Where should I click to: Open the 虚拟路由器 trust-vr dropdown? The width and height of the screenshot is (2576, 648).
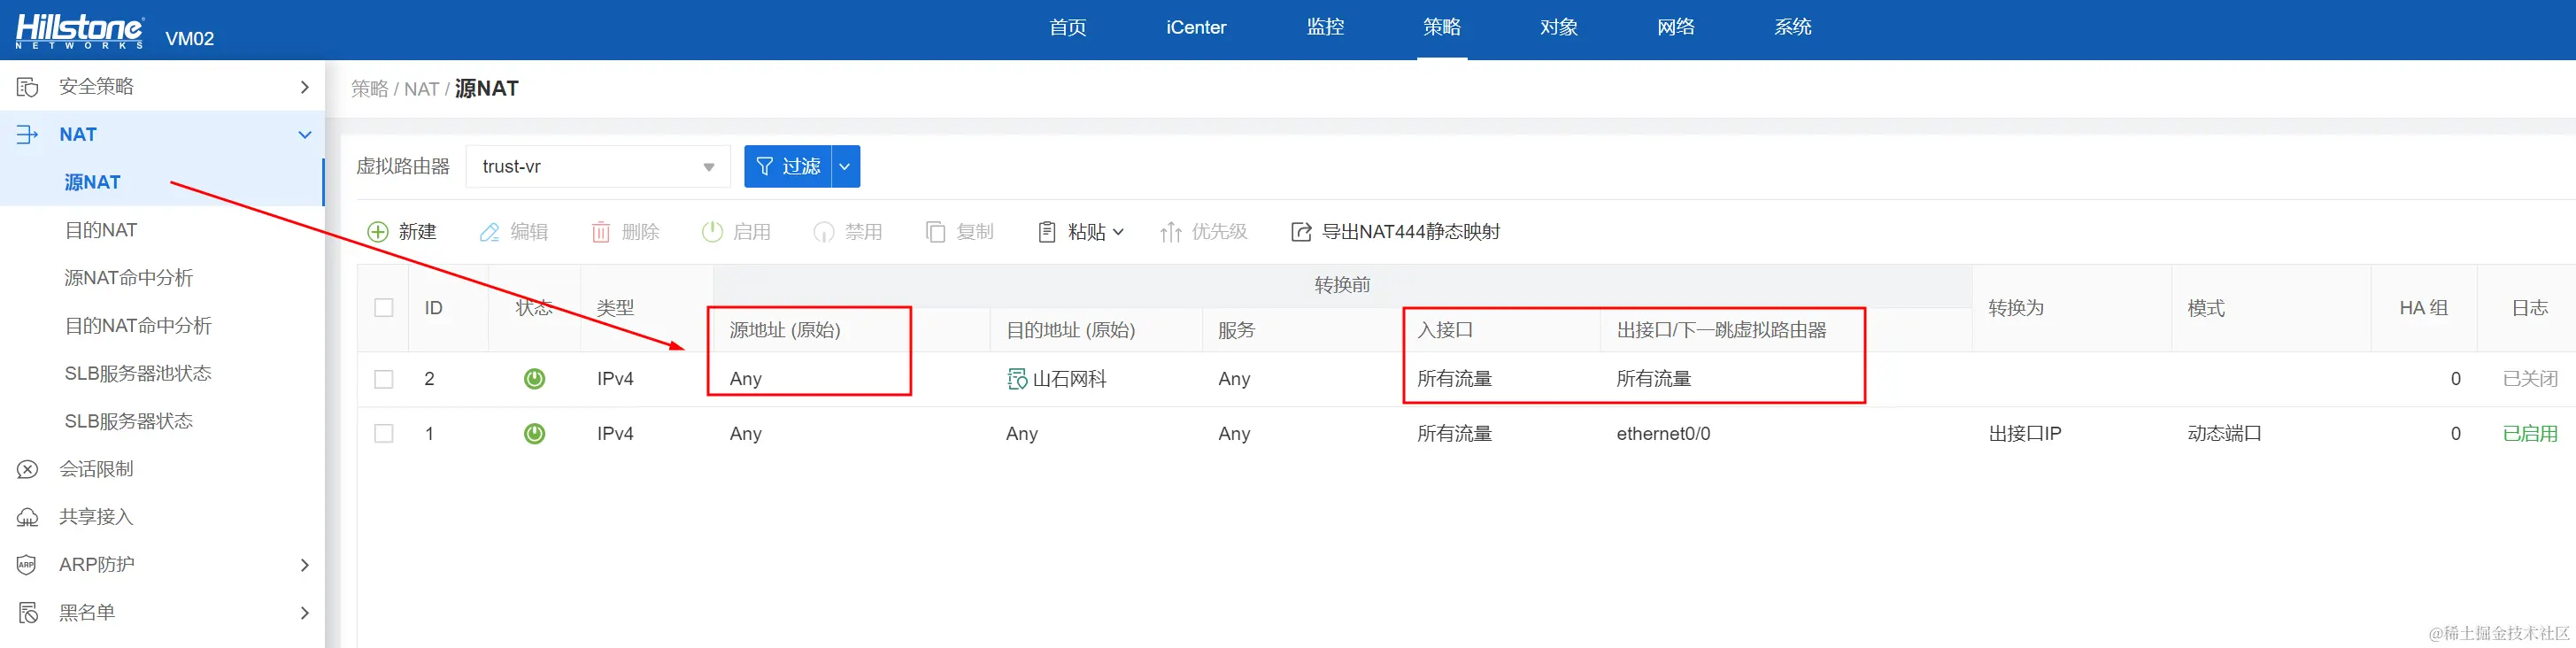tap(598, 167)
